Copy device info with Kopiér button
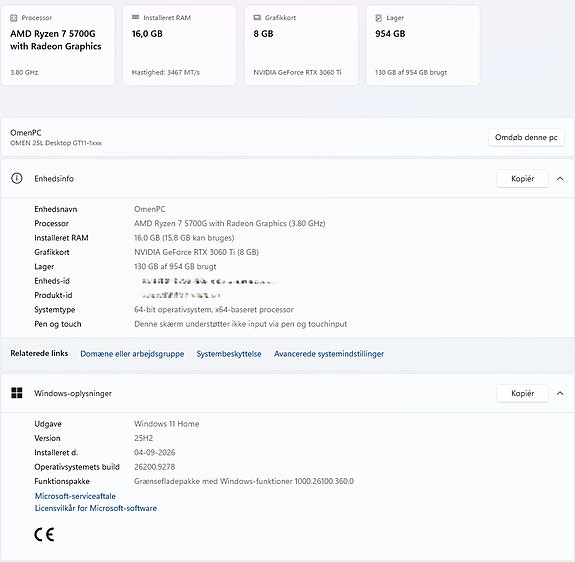 point(522,179)
